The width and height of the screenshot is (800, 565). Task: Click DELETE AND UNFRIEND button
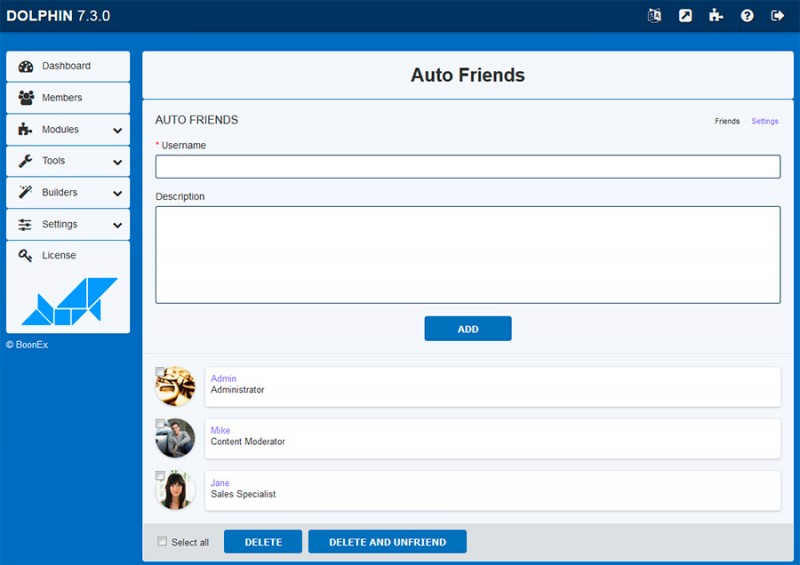pyautogui.click(x=387, y=542)
